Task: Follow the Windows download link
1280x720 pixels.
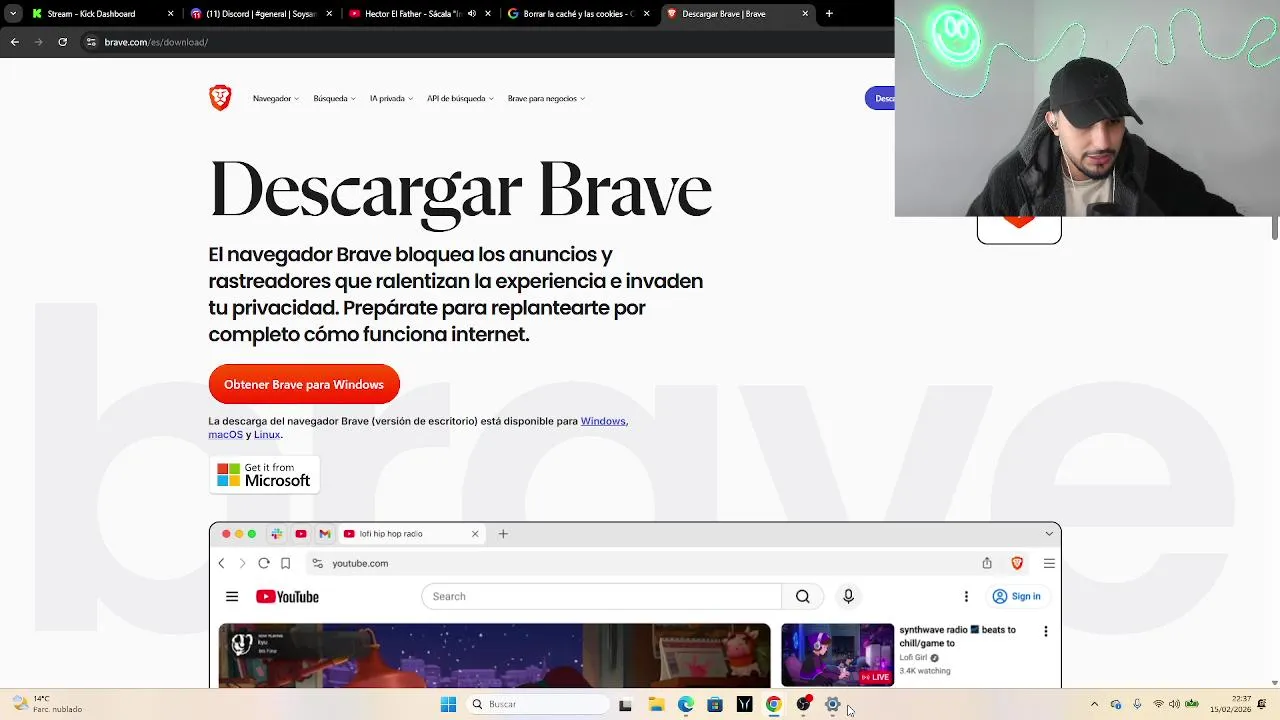Action: click(x=603, y=421)
